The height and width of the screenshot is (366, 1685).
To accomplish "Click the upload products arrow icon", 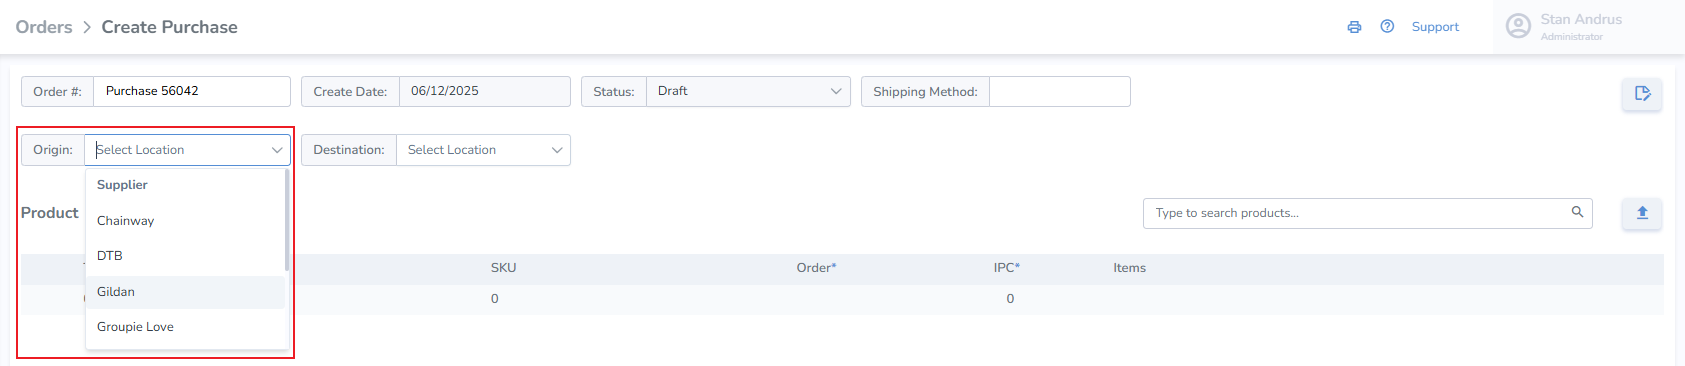I will [x=1642, y=213].
